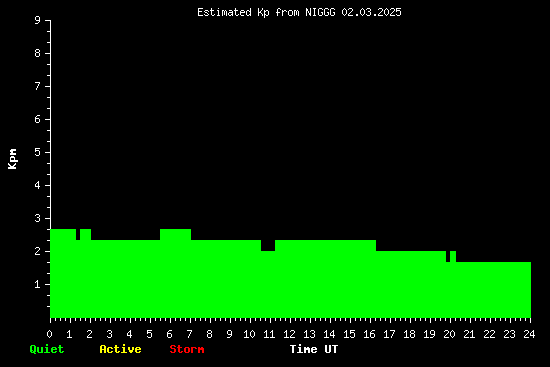
Task: Select the yellow Active legend label
Action: click(120, 349)
